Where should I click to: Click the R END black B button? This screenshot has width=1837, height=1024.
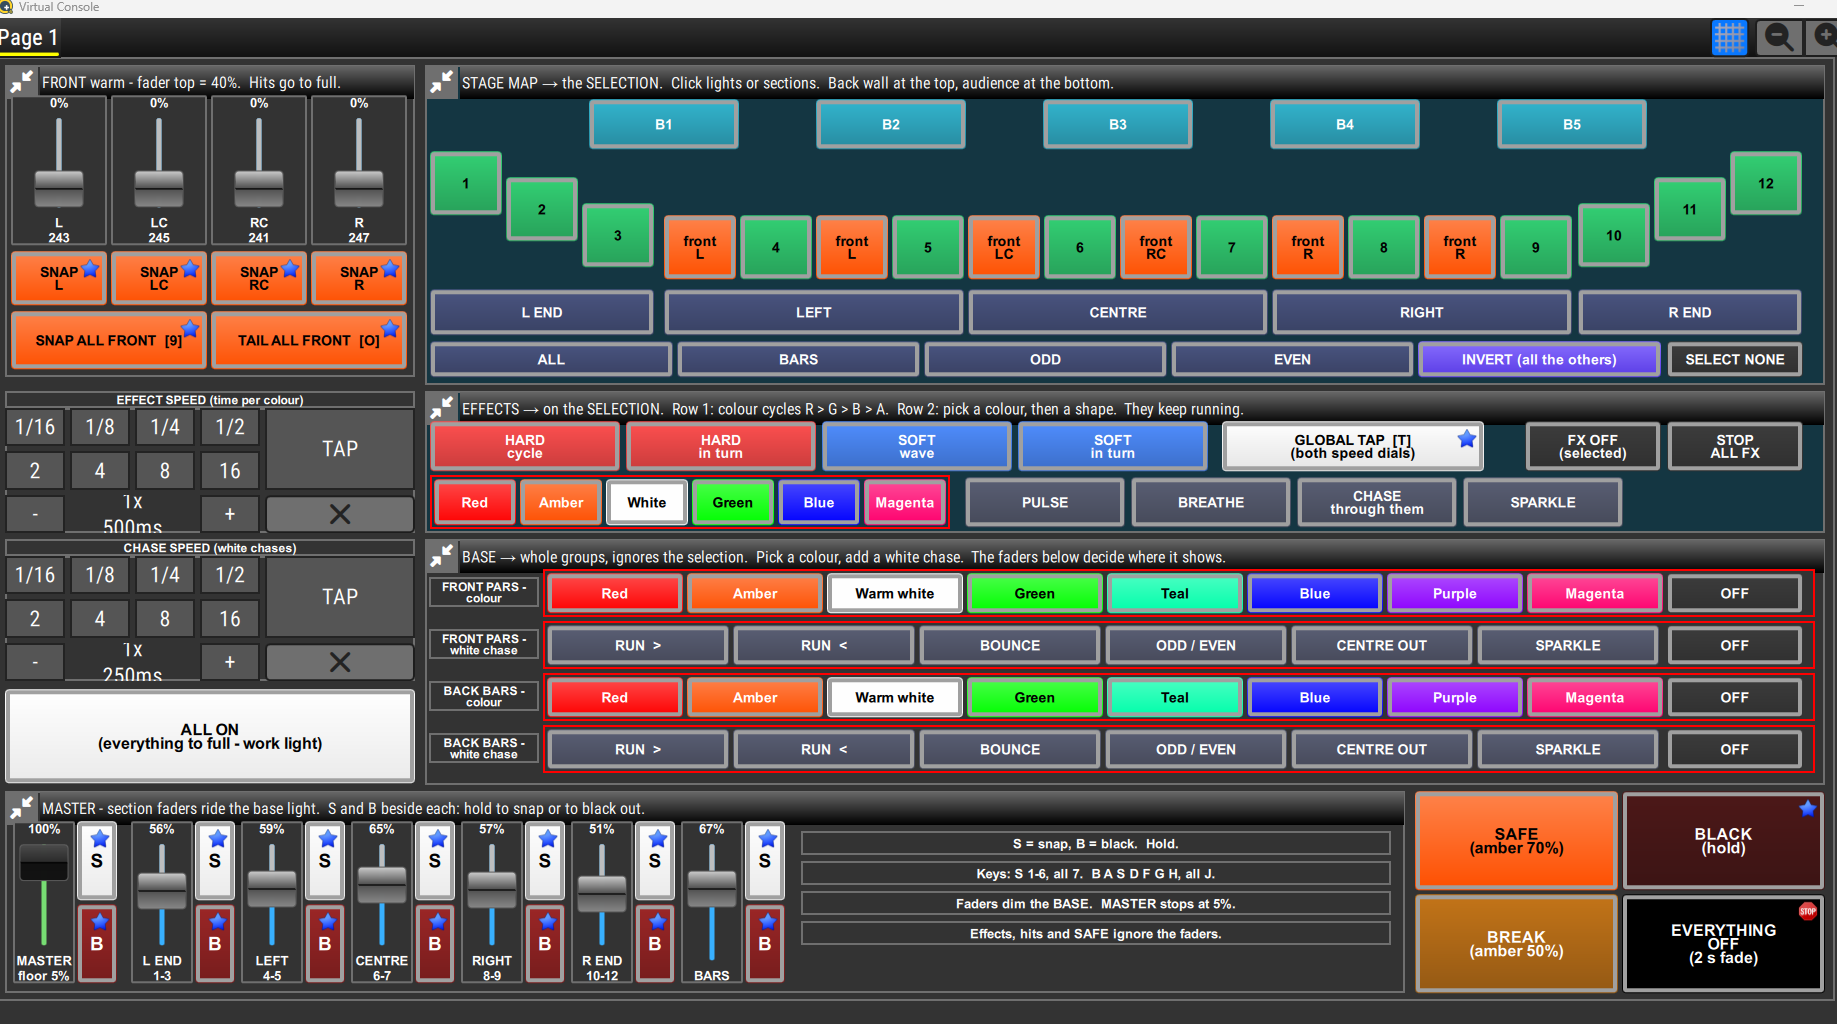click(655, 943)
